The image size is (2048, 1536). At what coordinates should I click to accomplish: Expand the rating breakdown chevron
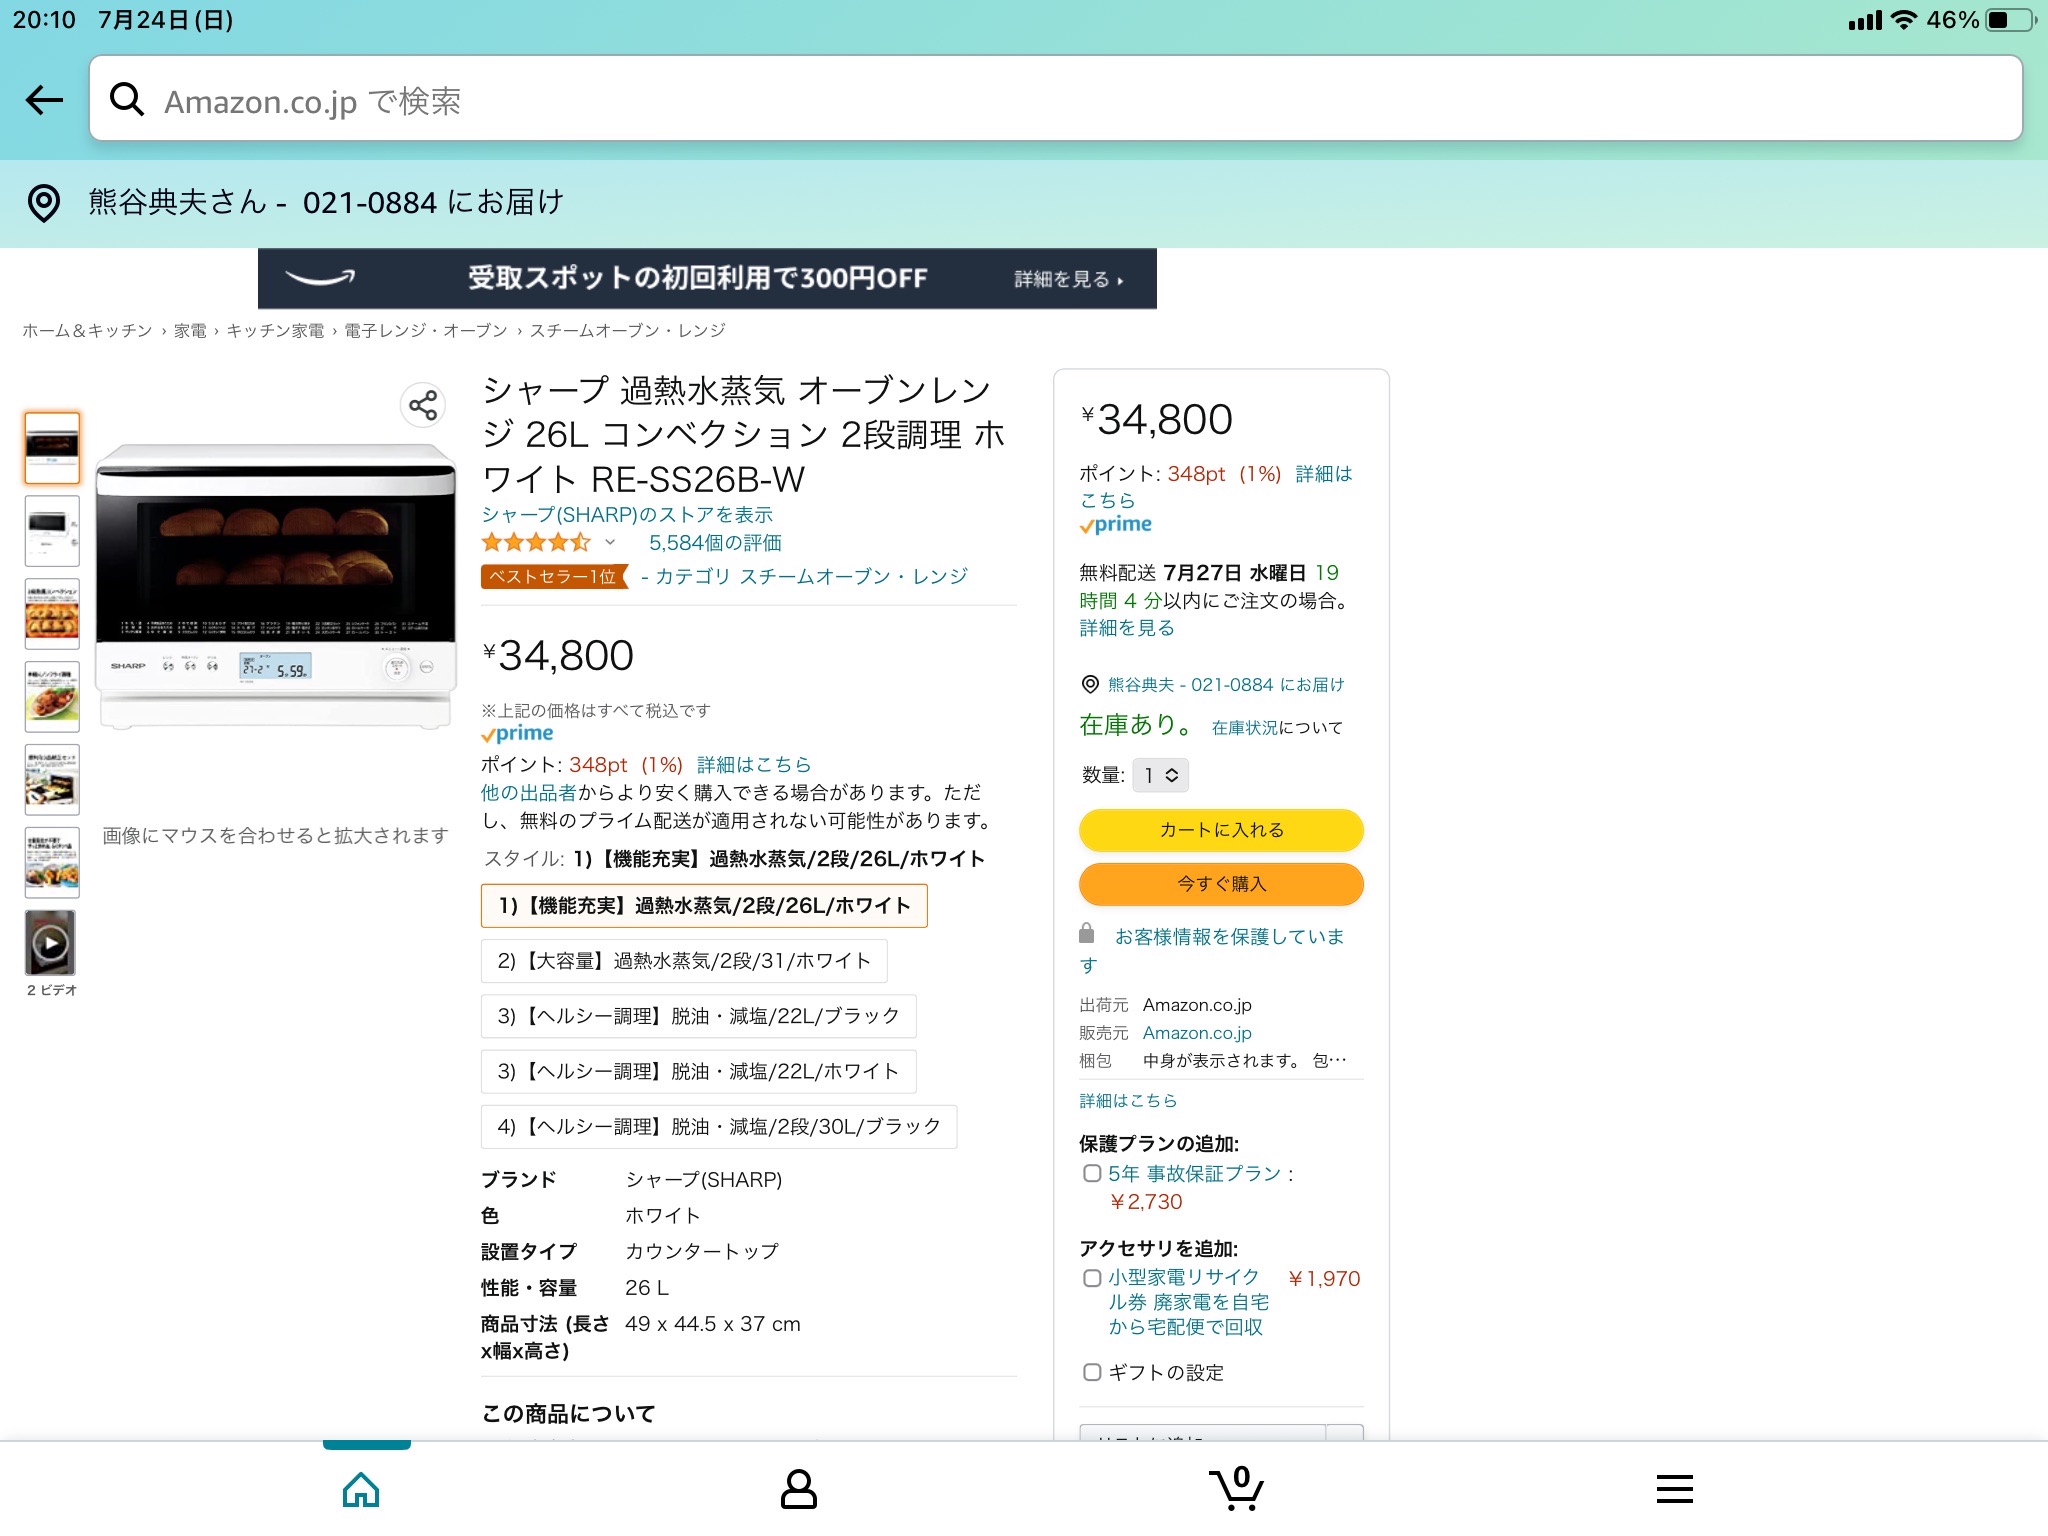click(x=610, y=543)
